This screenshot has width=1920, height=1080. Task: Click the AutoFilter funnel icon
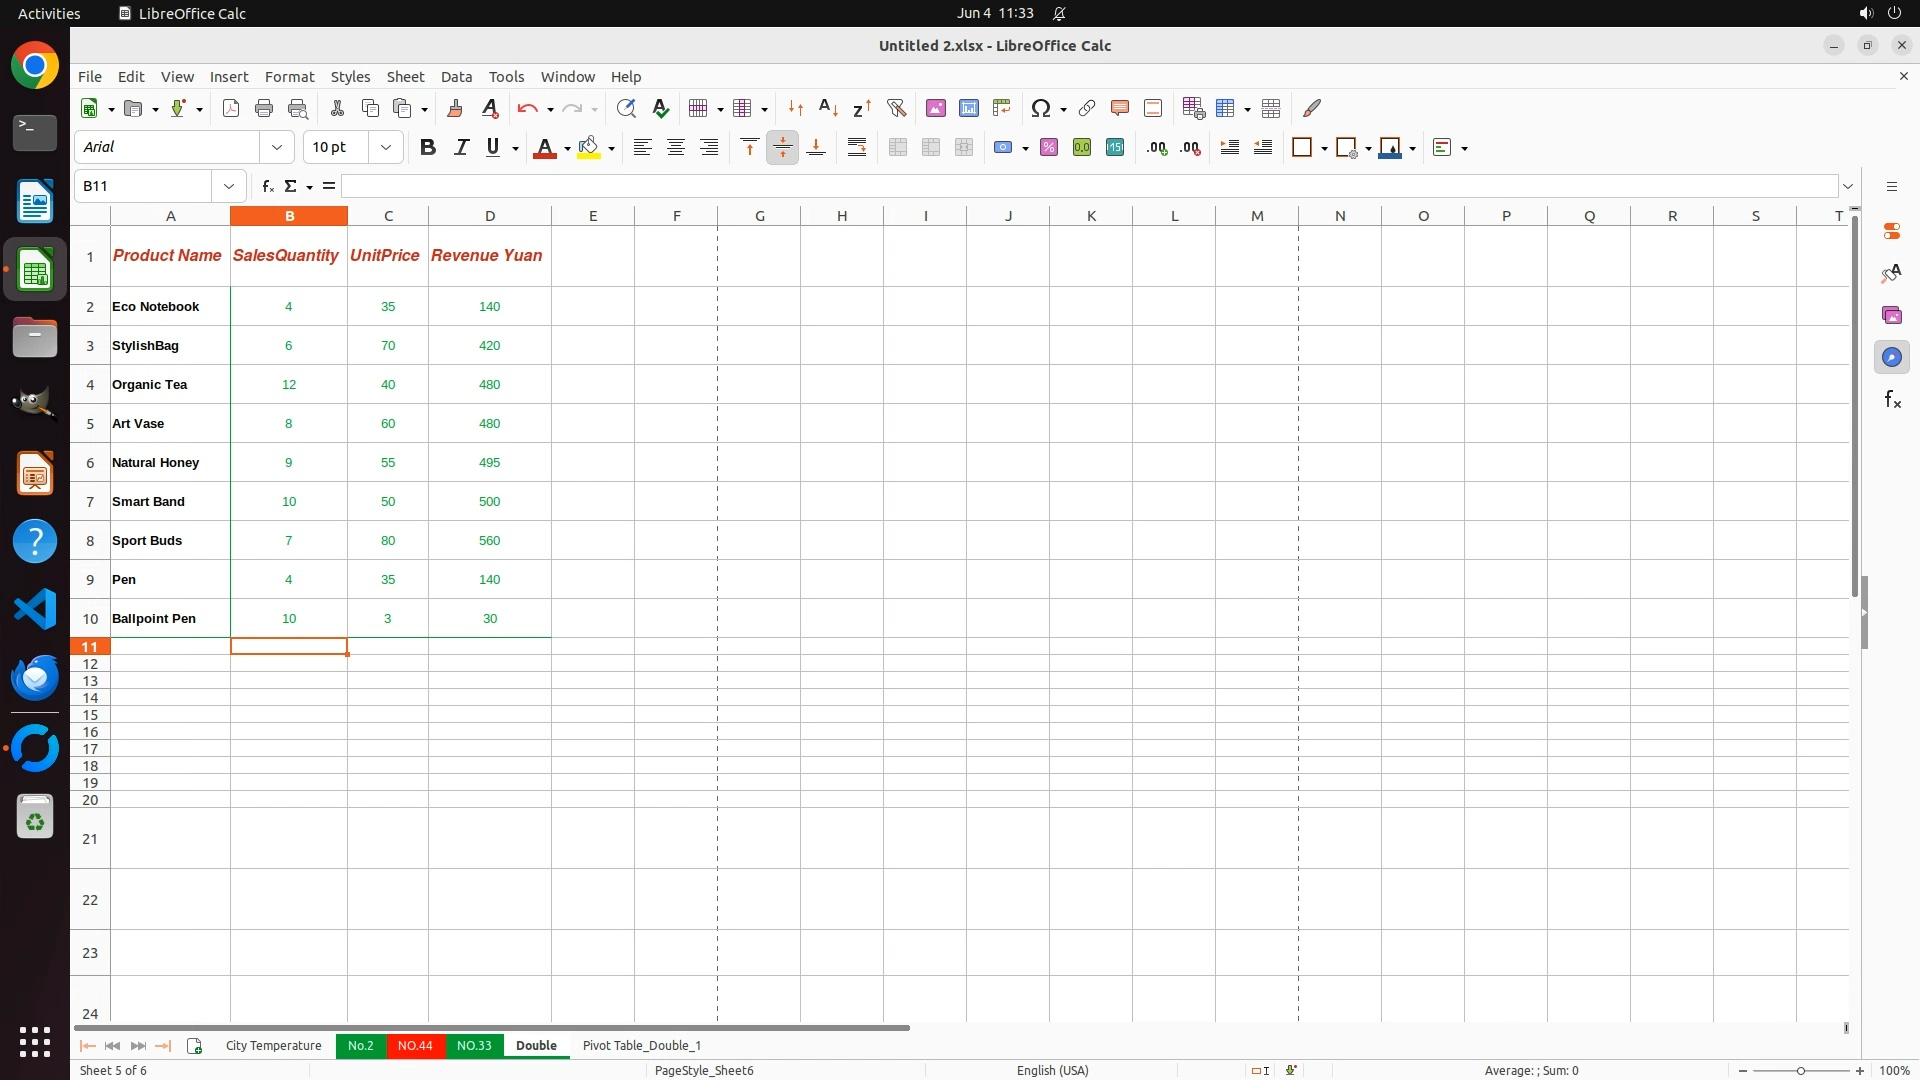point(896,108)
